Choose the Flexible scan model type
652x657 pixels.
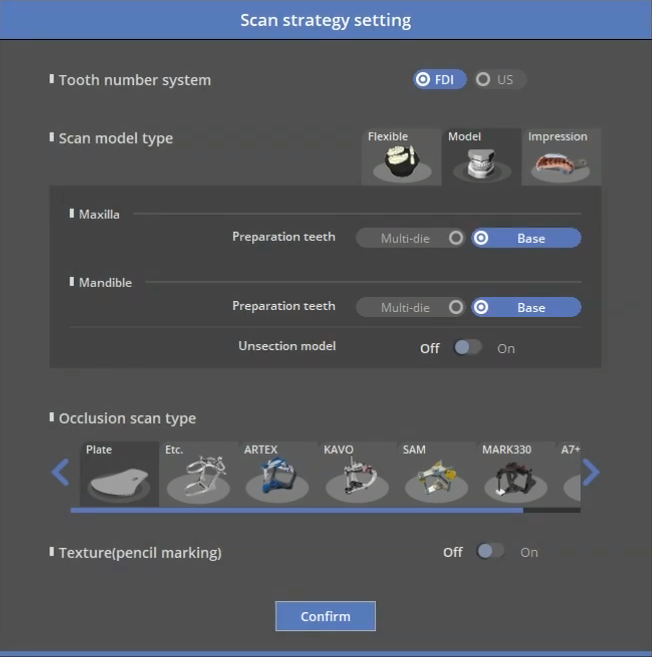[401, 157]
